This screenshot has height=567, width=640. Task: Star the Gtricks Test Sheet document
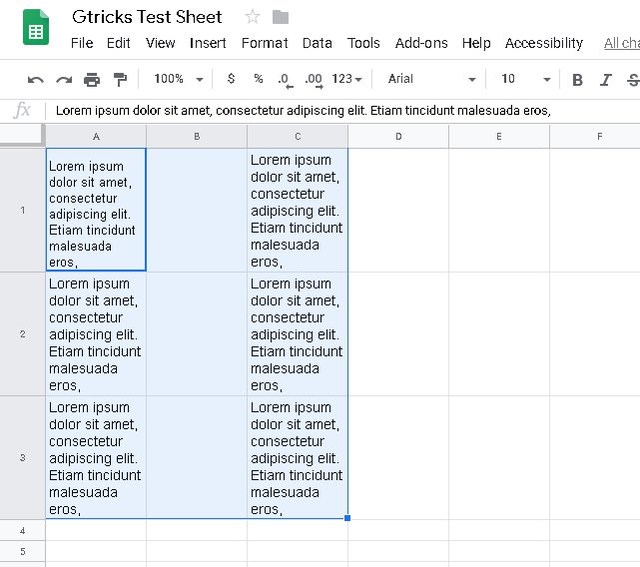pos(253,17)
